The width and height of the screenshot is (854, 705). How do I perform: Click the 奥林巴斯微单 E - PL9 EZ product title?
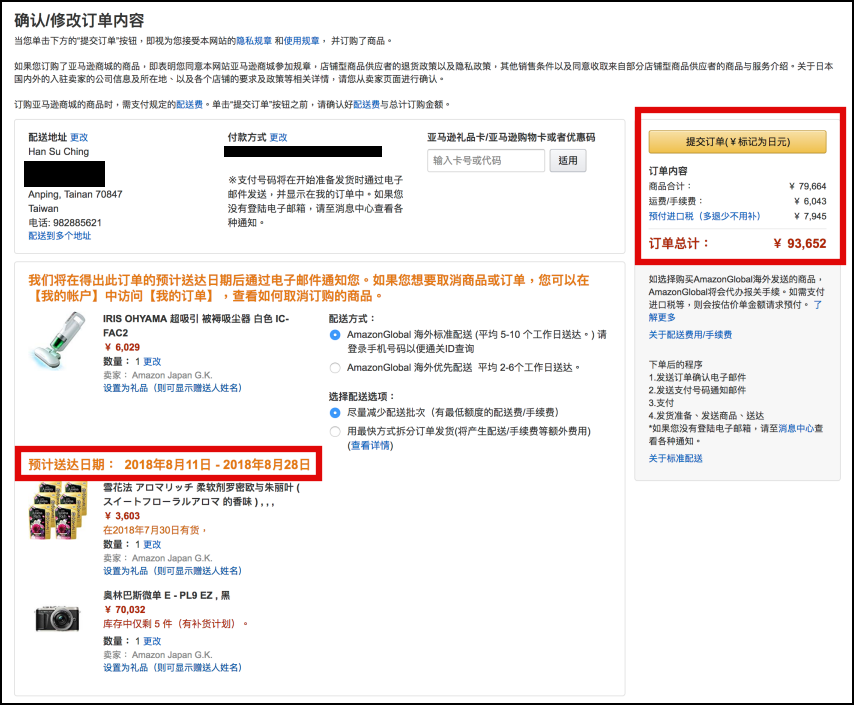click(167, 595)
